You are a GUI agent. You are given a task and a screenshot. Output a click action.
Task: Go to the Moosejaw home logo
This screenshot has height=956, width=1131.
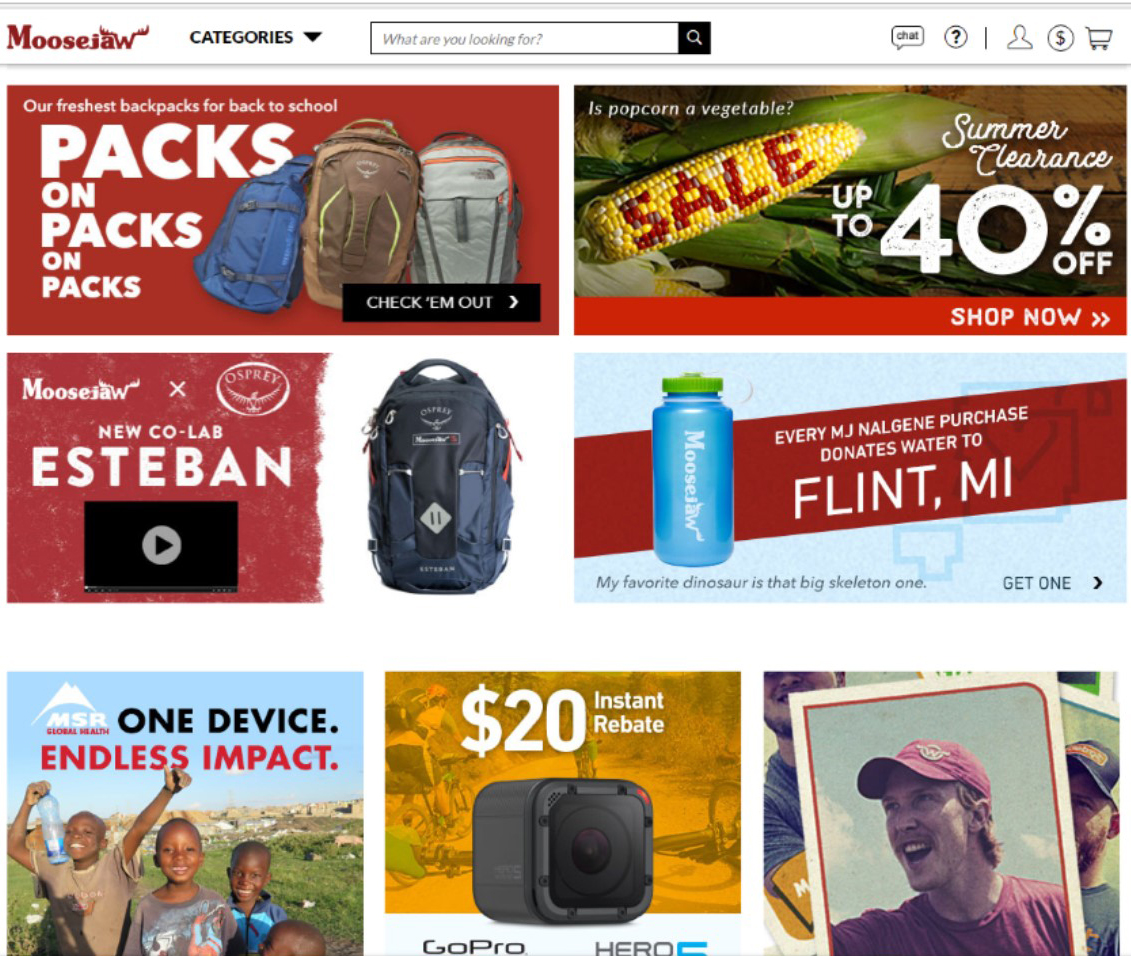pyautogui.click(x=77, y=38)
